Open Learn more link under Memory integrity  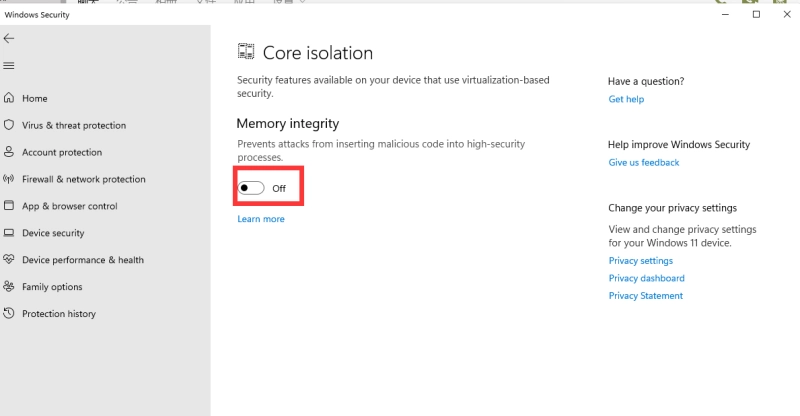tap(261, 219)
